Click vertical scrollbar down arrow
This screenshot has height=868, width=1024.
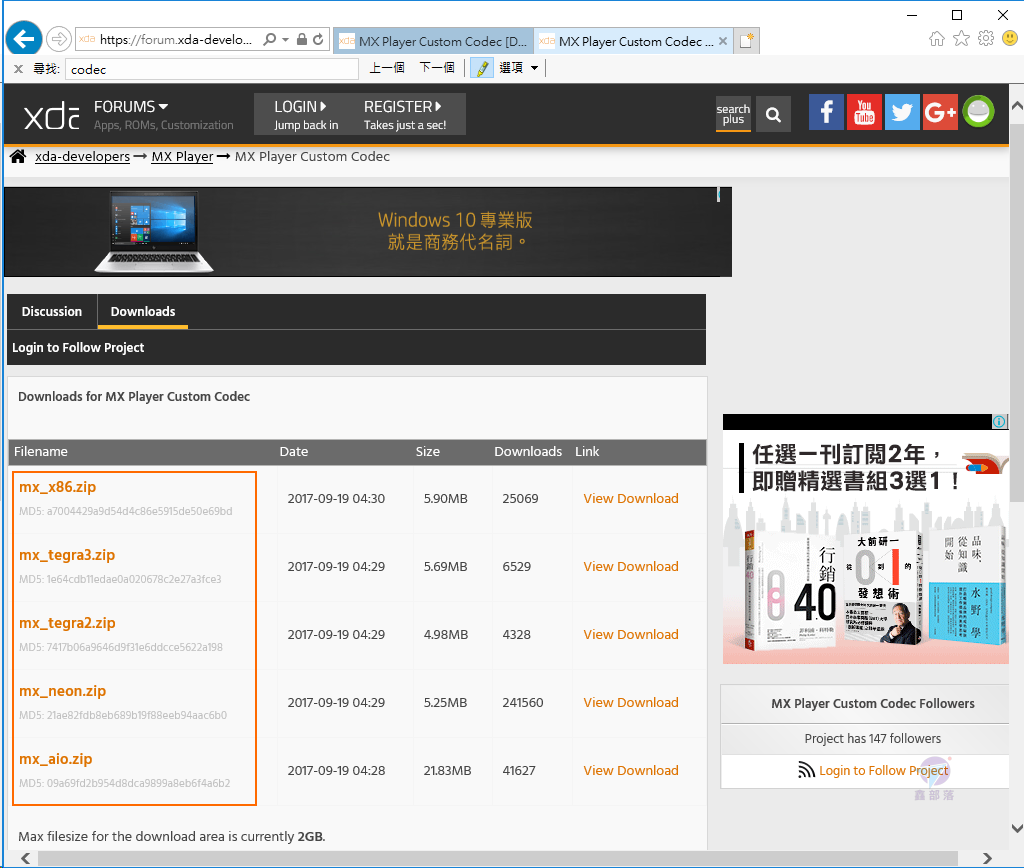(x=1017, y=828)
